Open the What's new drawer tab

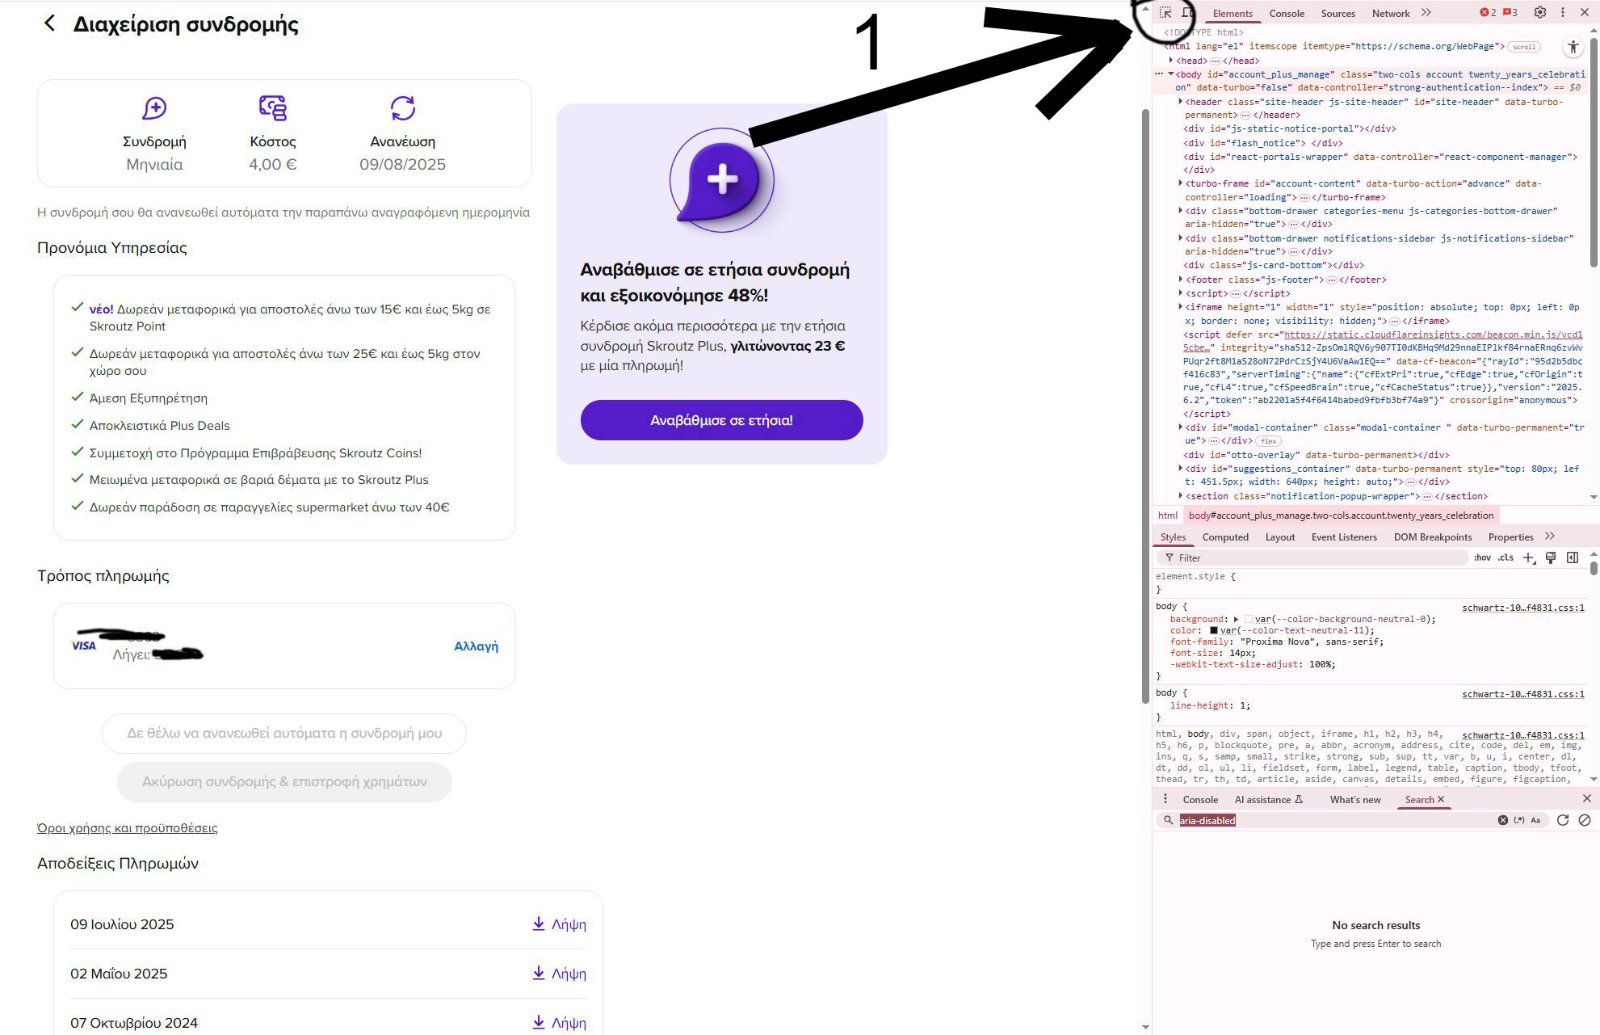click(1355, 799)
